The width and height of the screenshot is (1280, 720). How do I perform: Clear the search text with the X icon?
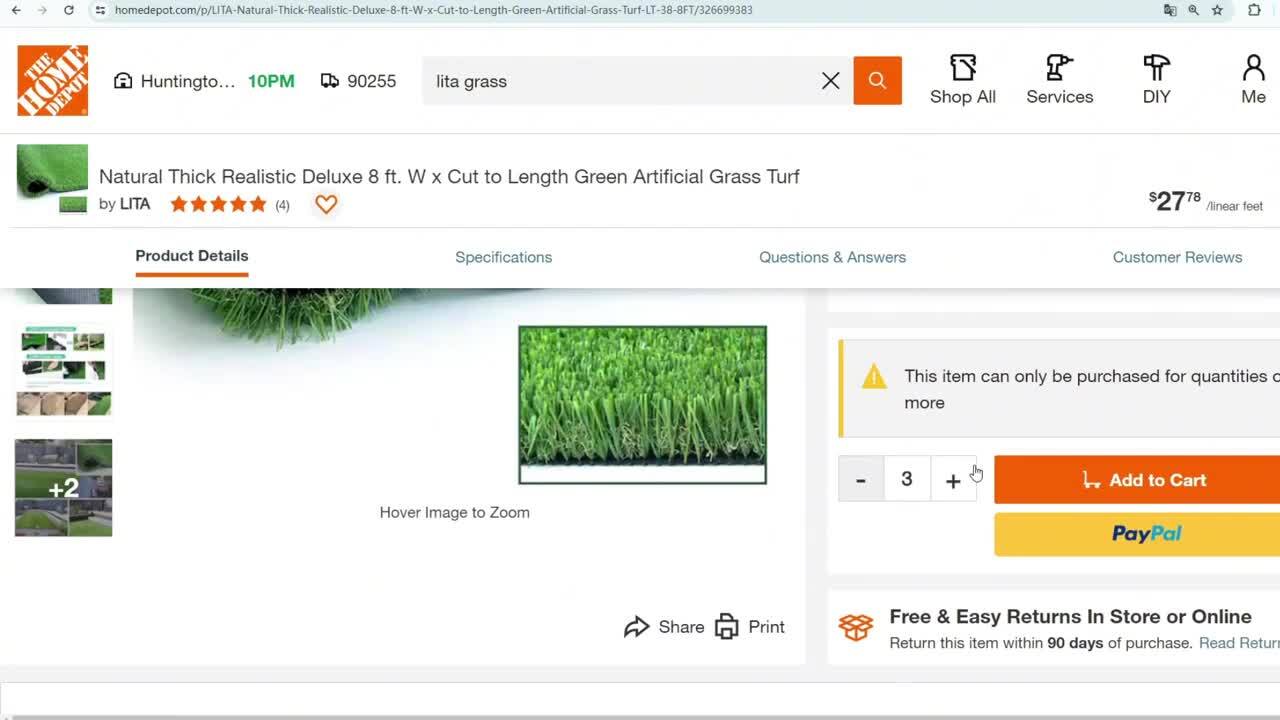[830, 81]
